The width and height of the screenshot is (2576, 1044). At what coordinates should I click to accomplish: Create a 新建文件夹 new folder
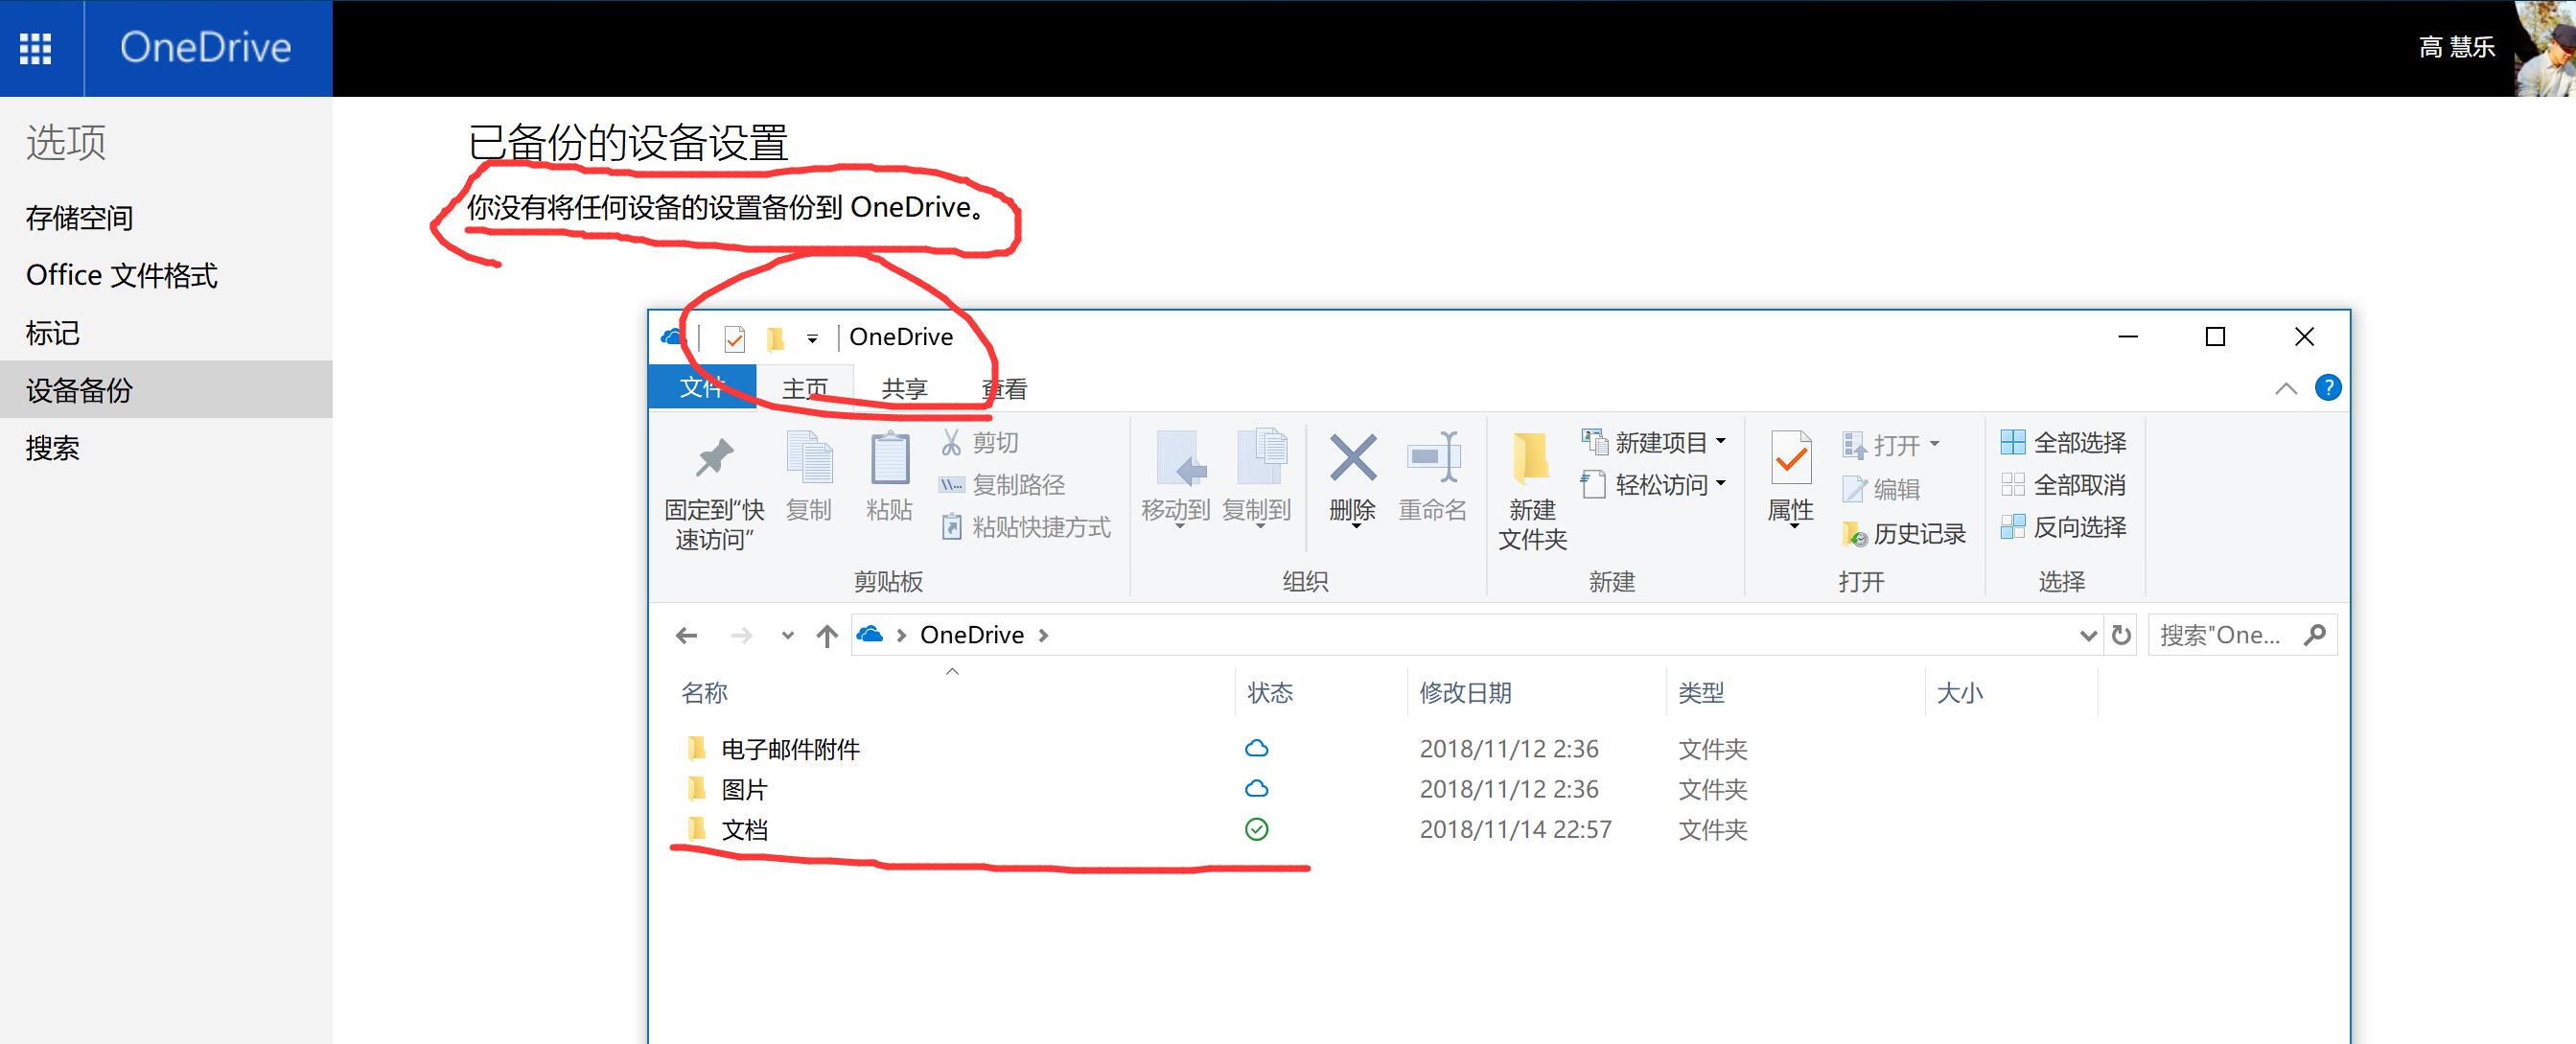1532,490
